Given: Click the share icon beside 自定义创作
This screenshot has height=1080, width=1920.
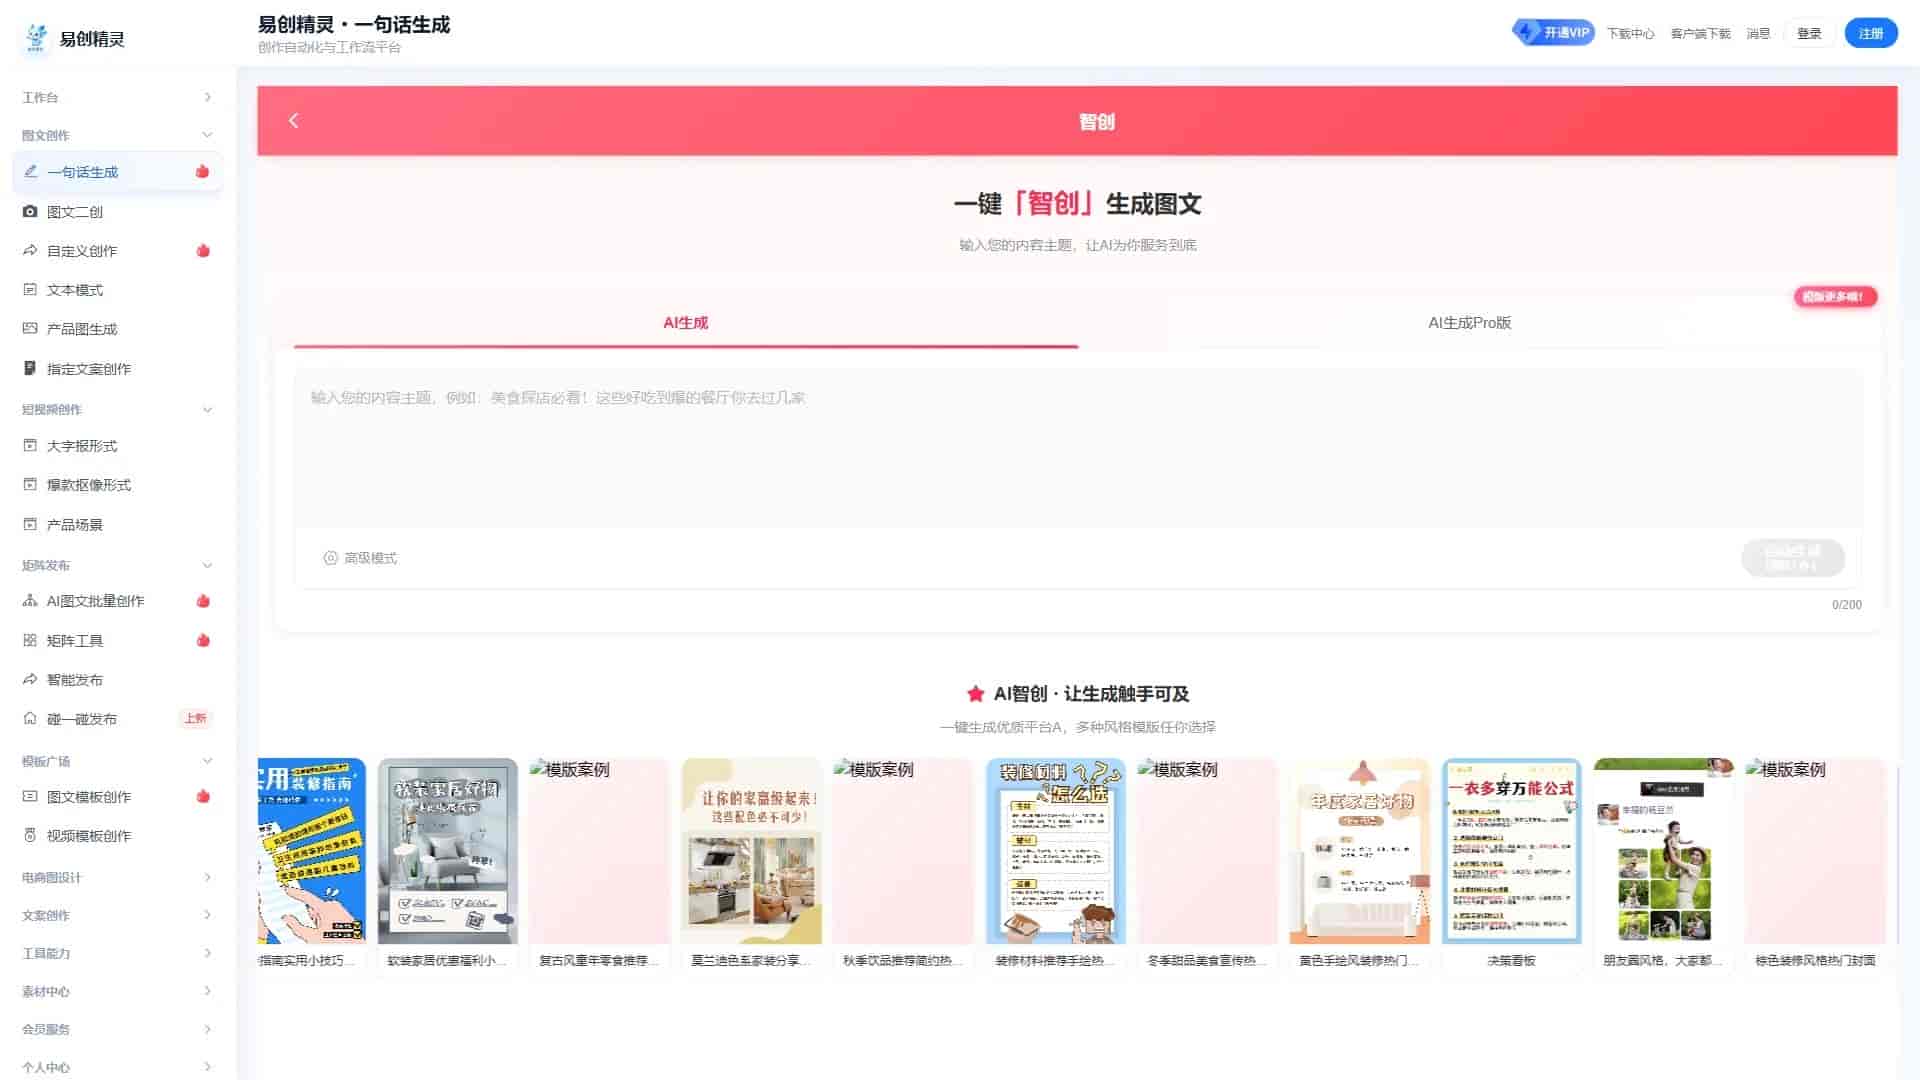Looking at the screenshot, I should pyautogui.click(x=30, y=251).
